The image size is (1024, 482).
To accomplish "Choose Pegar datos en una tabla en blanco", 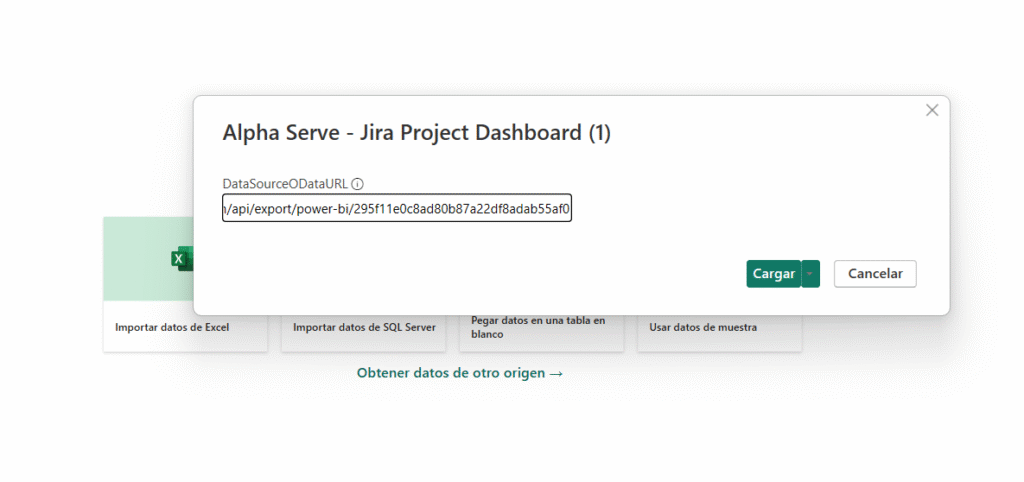I will (x=541, y=327).
